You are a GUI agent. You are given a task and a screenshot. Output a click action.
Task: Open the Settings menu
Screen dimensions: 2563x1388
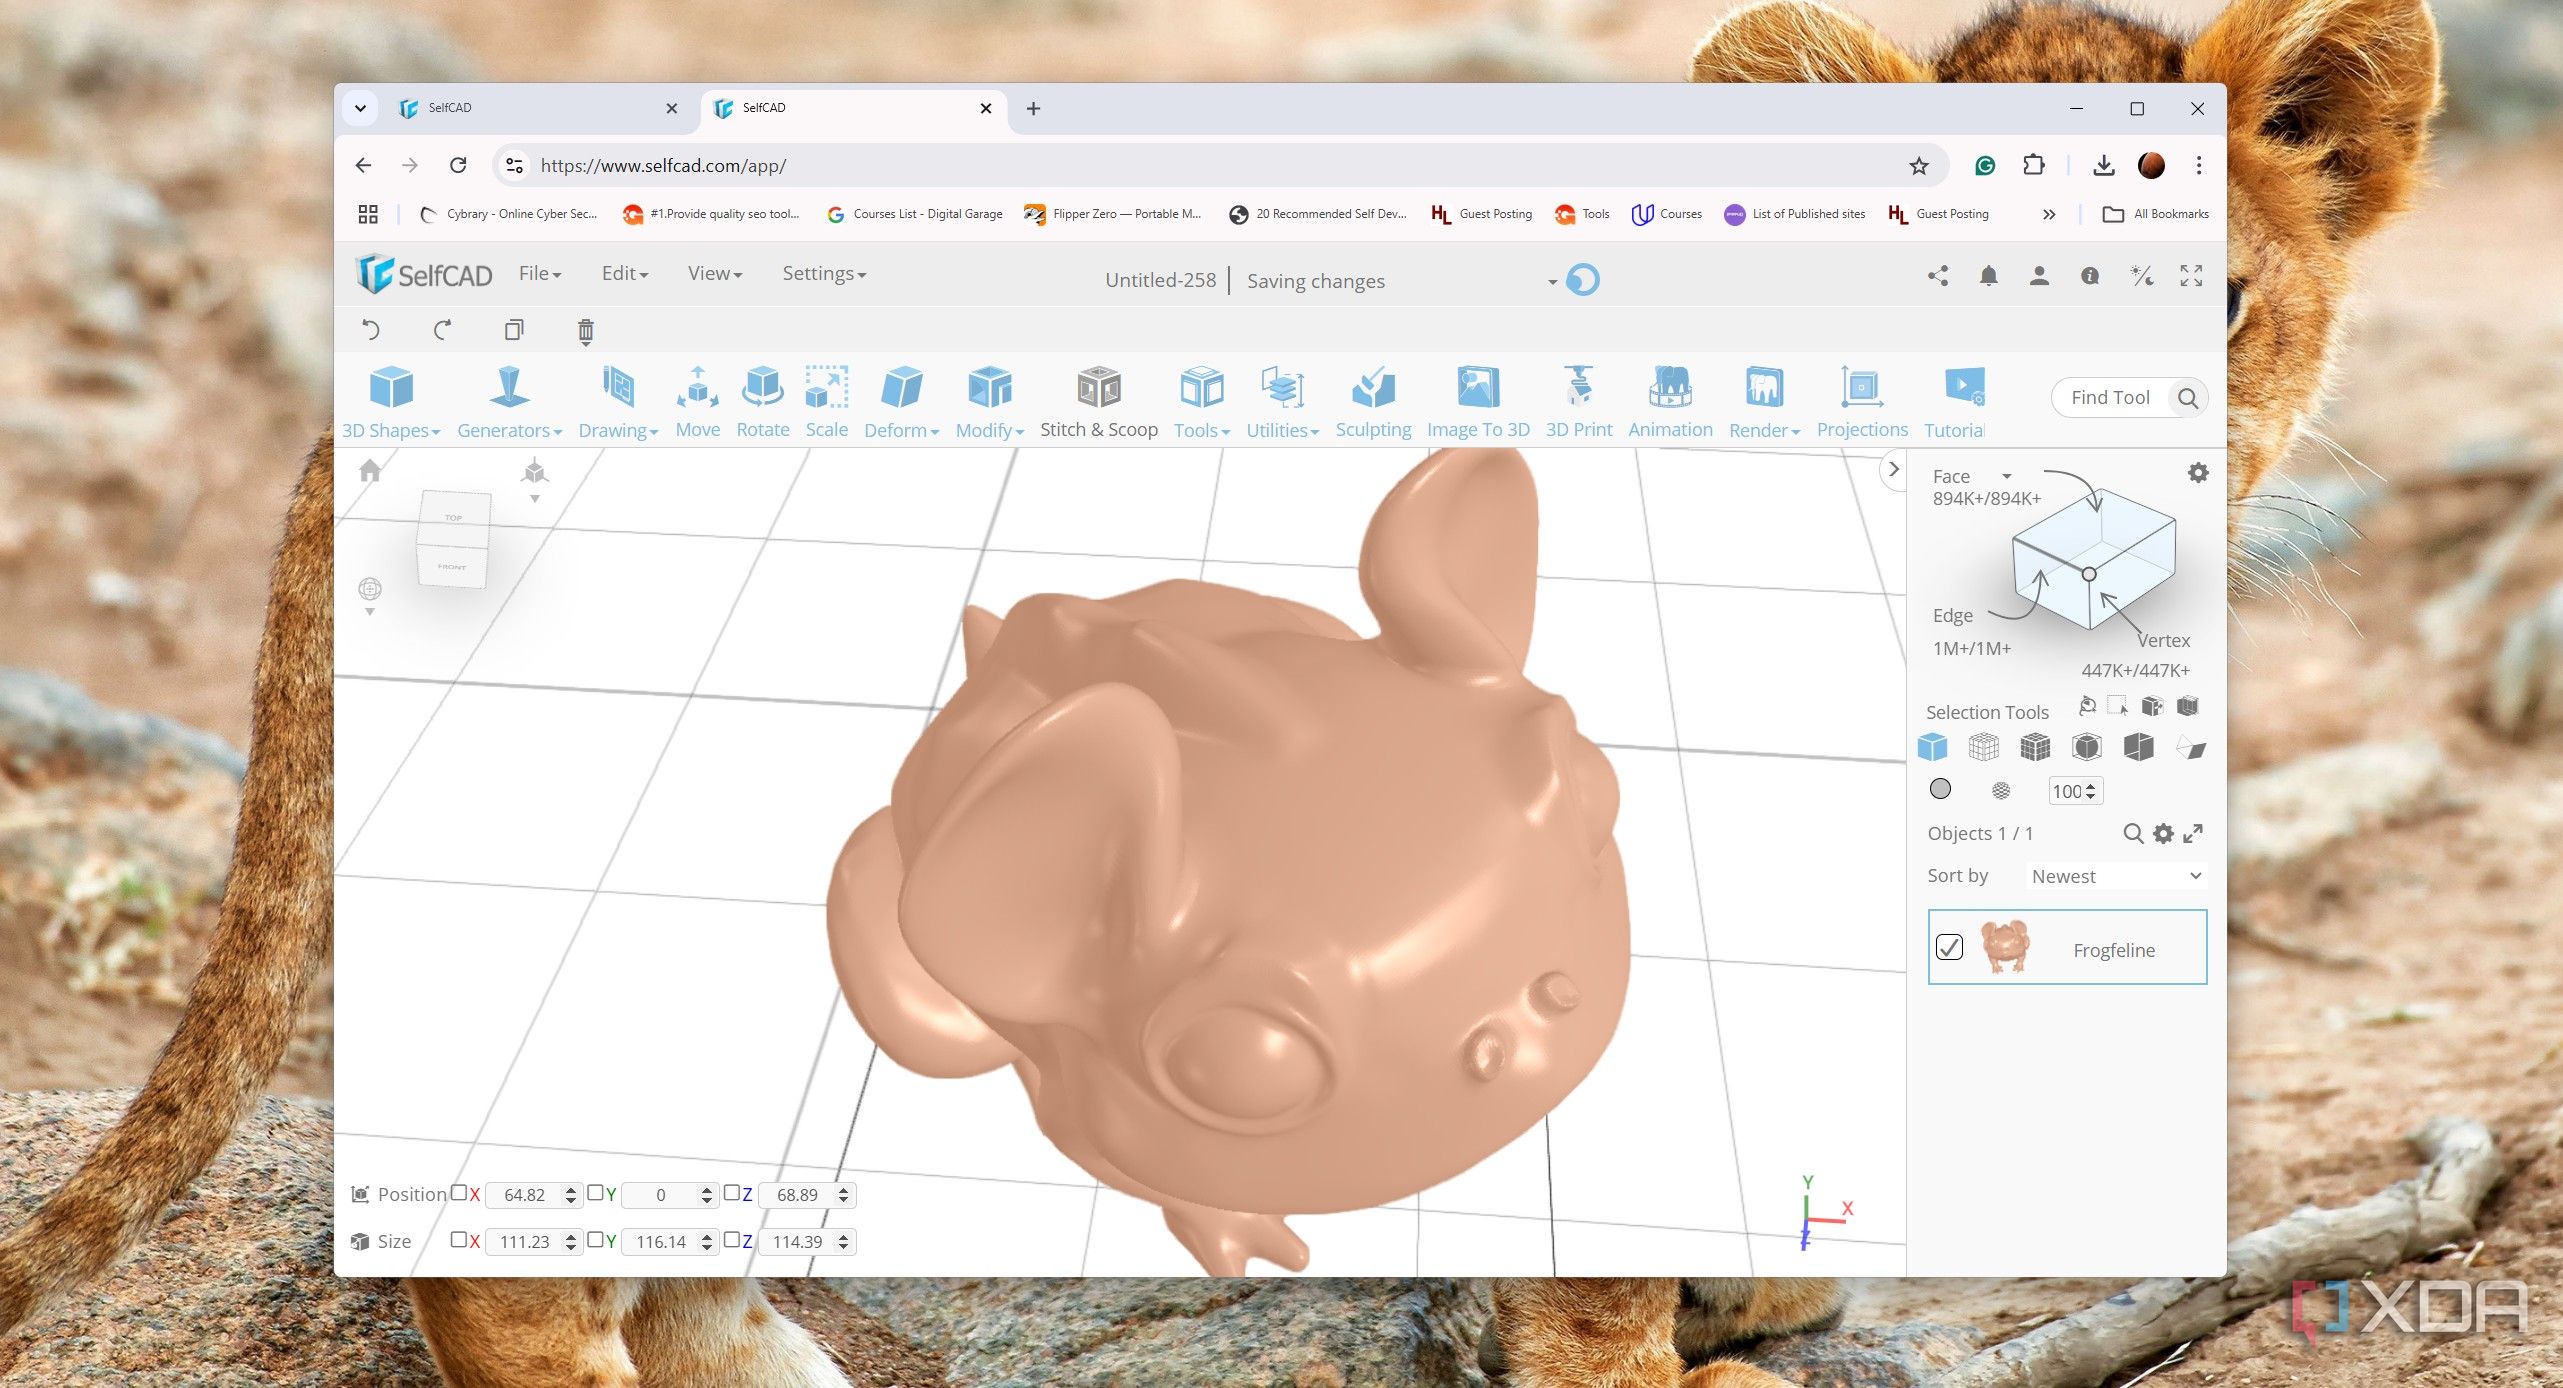(x=824, y=273)
